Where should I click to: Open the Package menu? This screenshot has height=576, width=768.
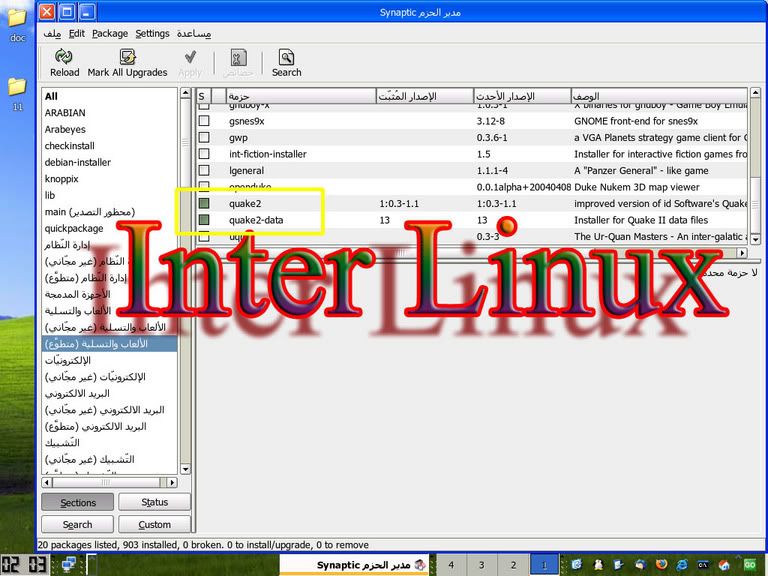pos(110,33)
